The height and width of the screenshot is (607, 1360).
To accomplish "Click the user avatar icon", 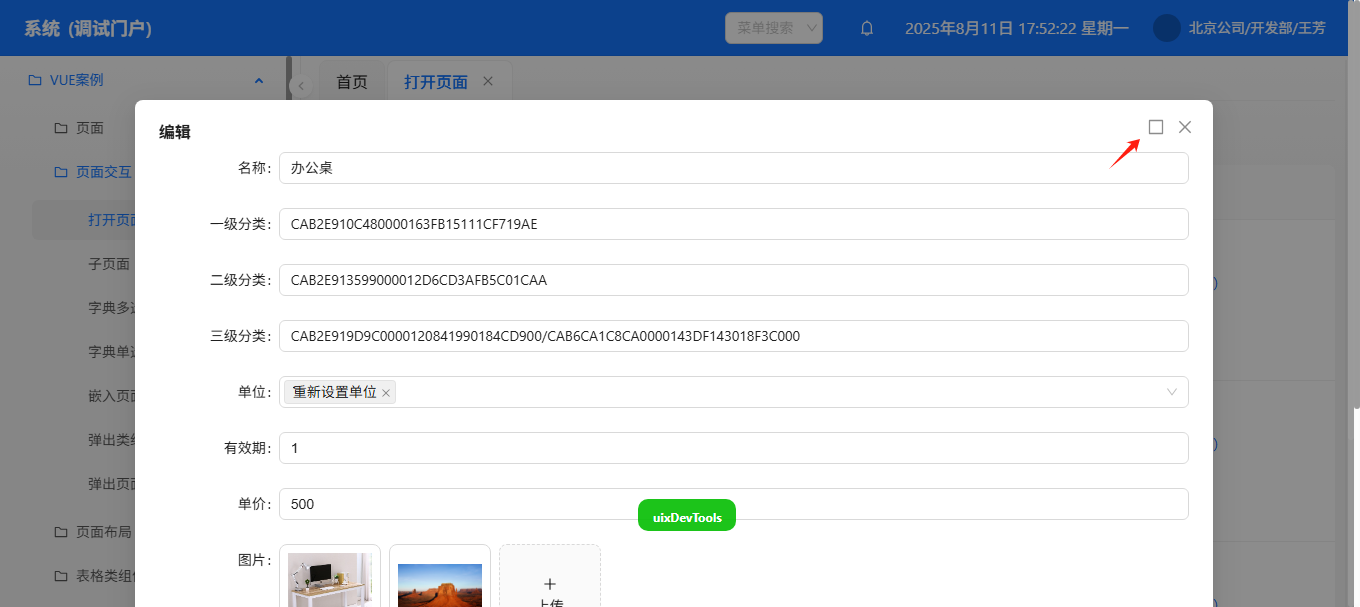I will pos(1166,28).
